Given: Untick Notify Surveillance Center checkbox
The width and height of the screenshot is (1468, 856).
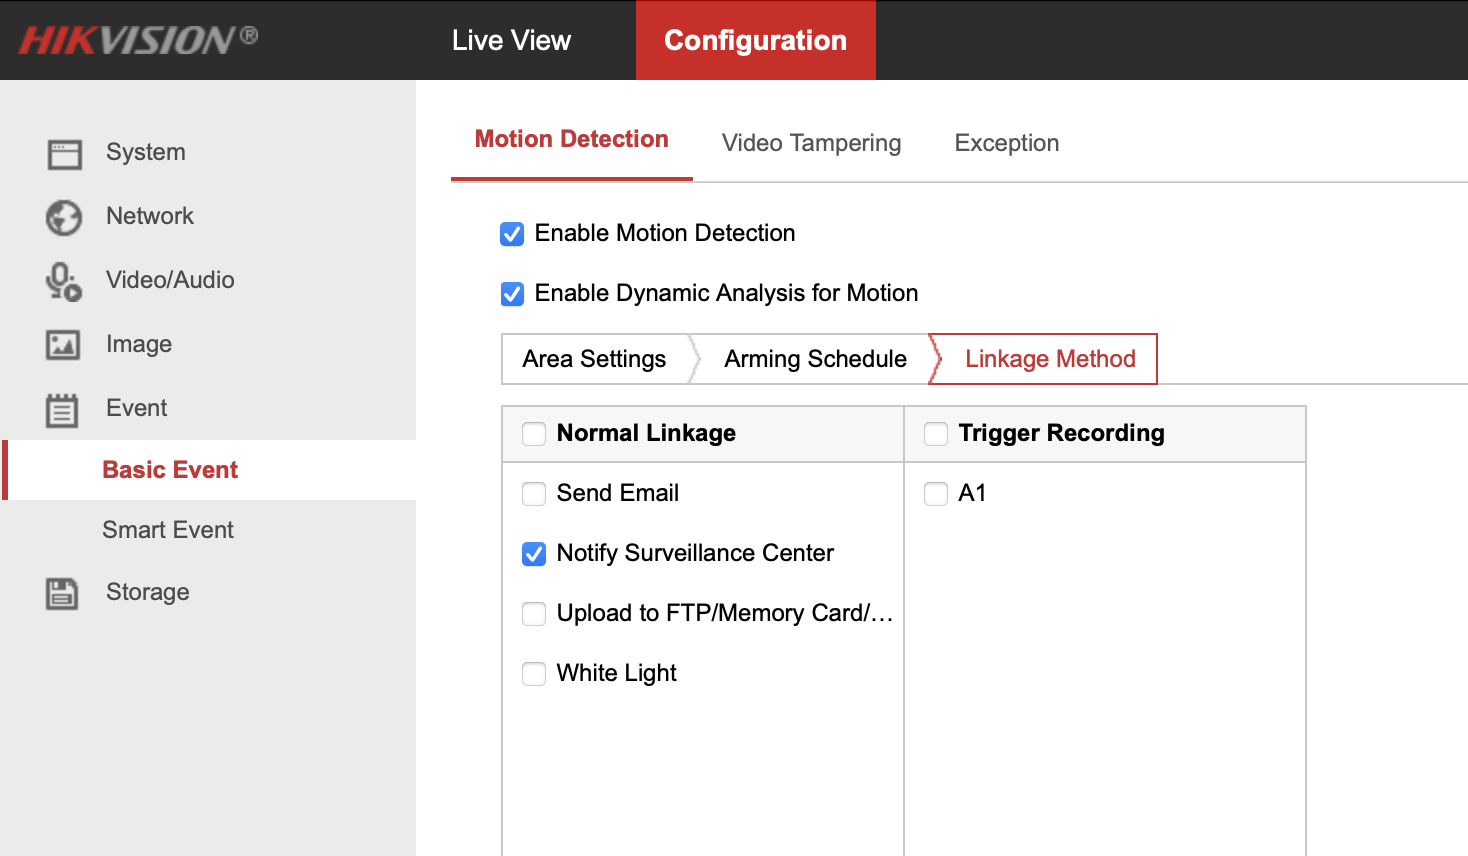Looking at the screenshot, I should (x=534, y=554).
